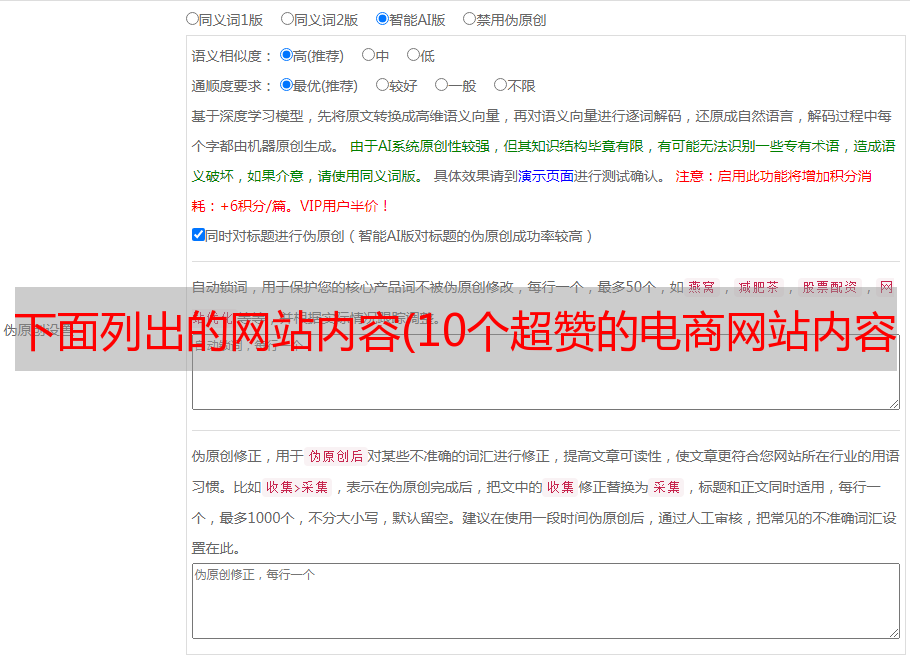Viewport: 911px width, 658px height.
Task: Set 语义相似度 to 高(推荐)
Action: tap(286, 55)
